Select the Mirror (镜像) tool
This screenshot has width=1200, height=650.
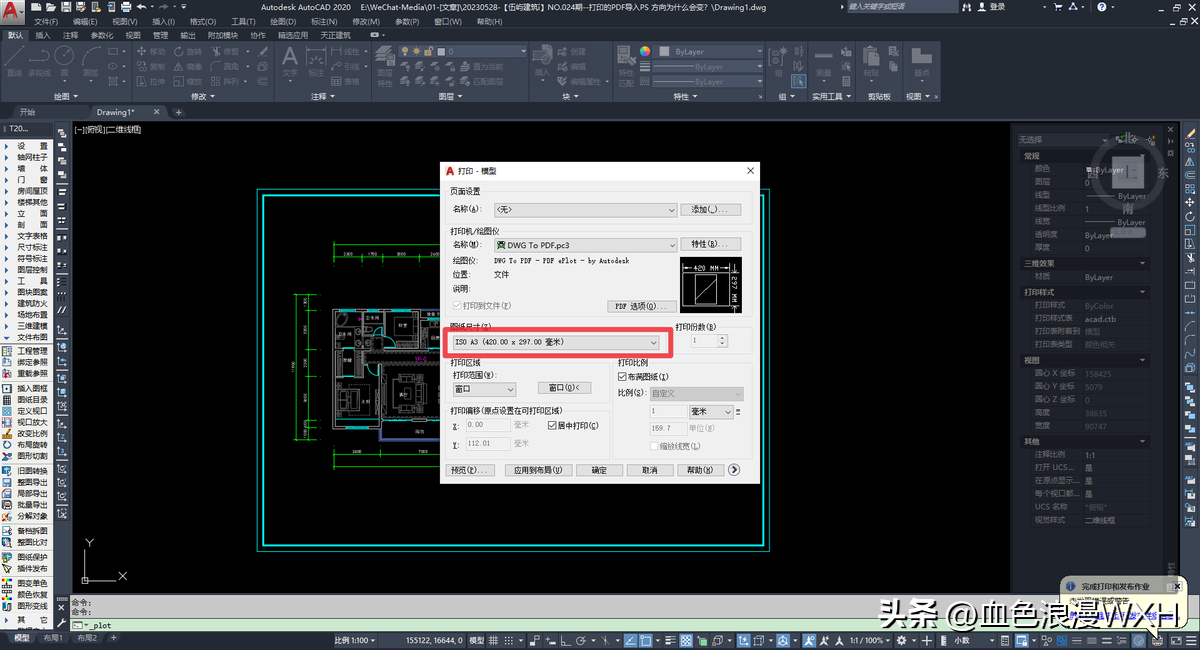click(186, 66)
